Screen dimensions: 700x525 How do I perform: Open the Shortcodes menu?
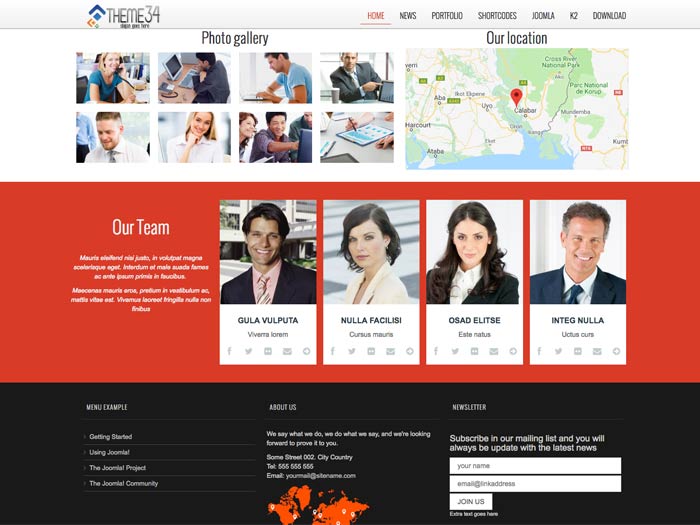(497, 16)
